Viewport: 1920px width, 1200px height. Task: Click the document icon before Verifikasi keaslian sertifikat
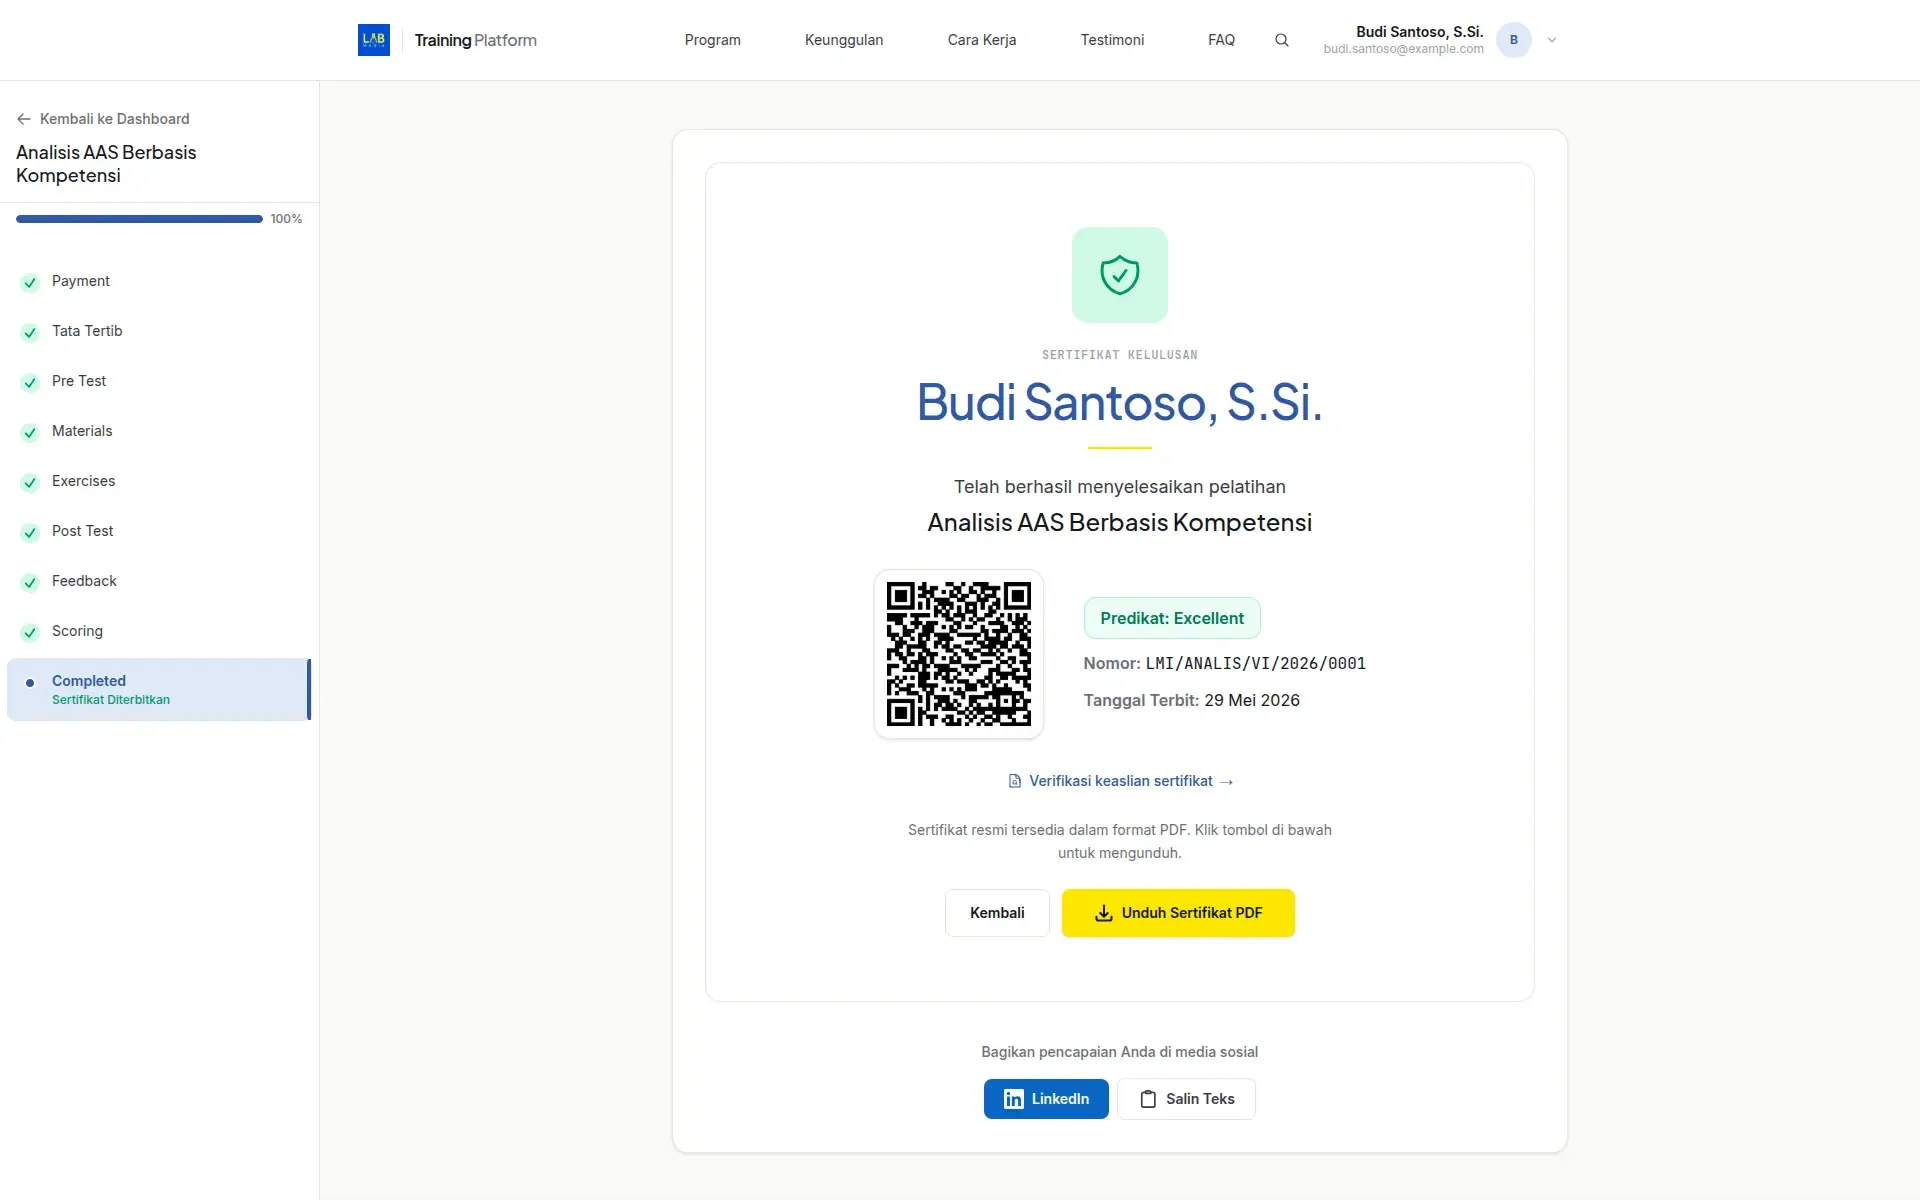point(1015,781)
